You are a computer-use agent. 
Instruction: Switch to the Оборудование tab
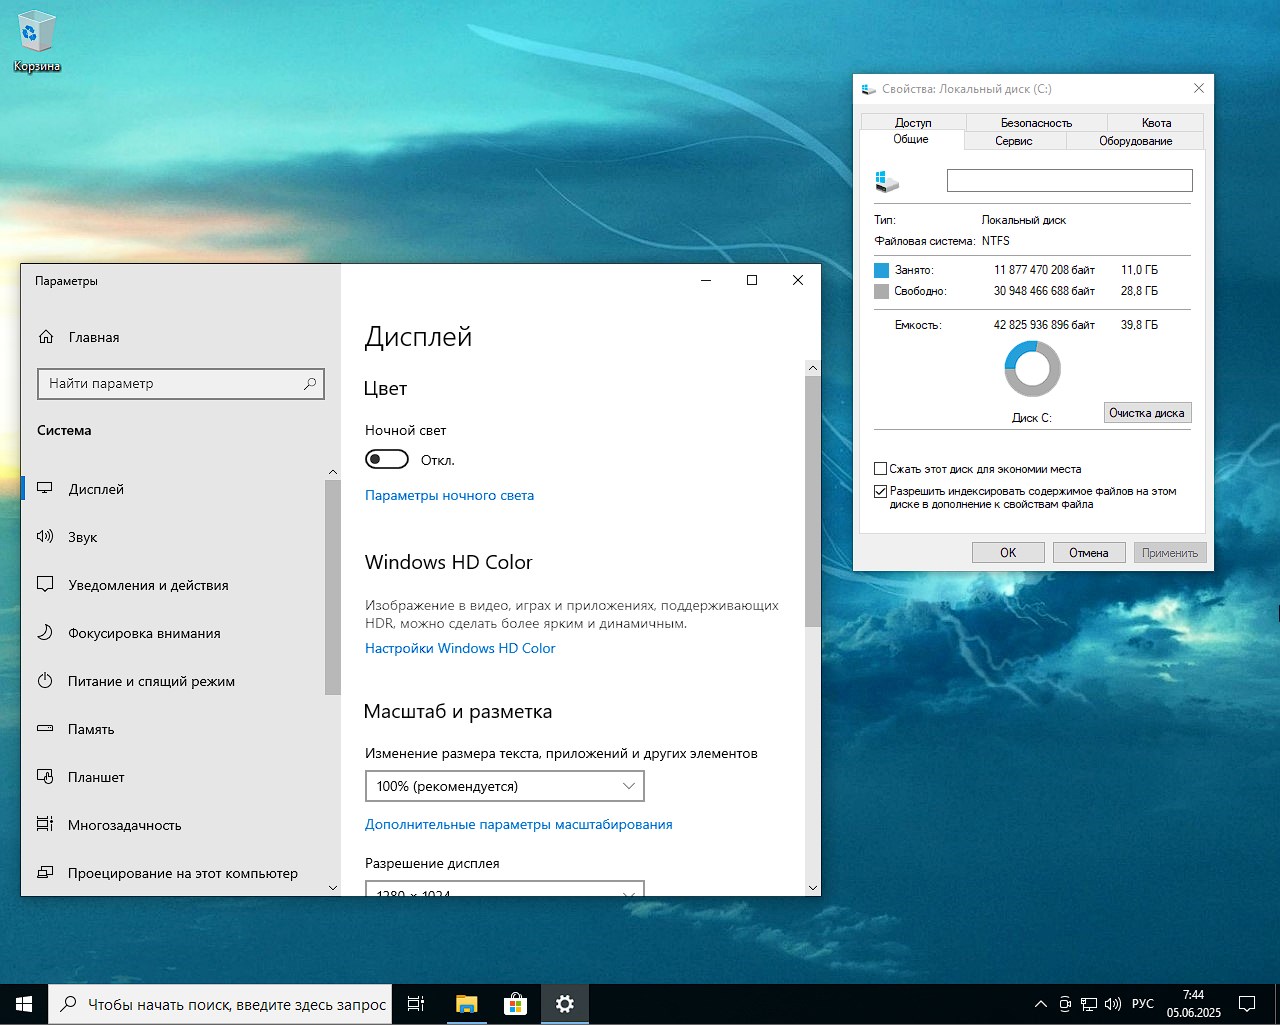[x=1136, y=141]
